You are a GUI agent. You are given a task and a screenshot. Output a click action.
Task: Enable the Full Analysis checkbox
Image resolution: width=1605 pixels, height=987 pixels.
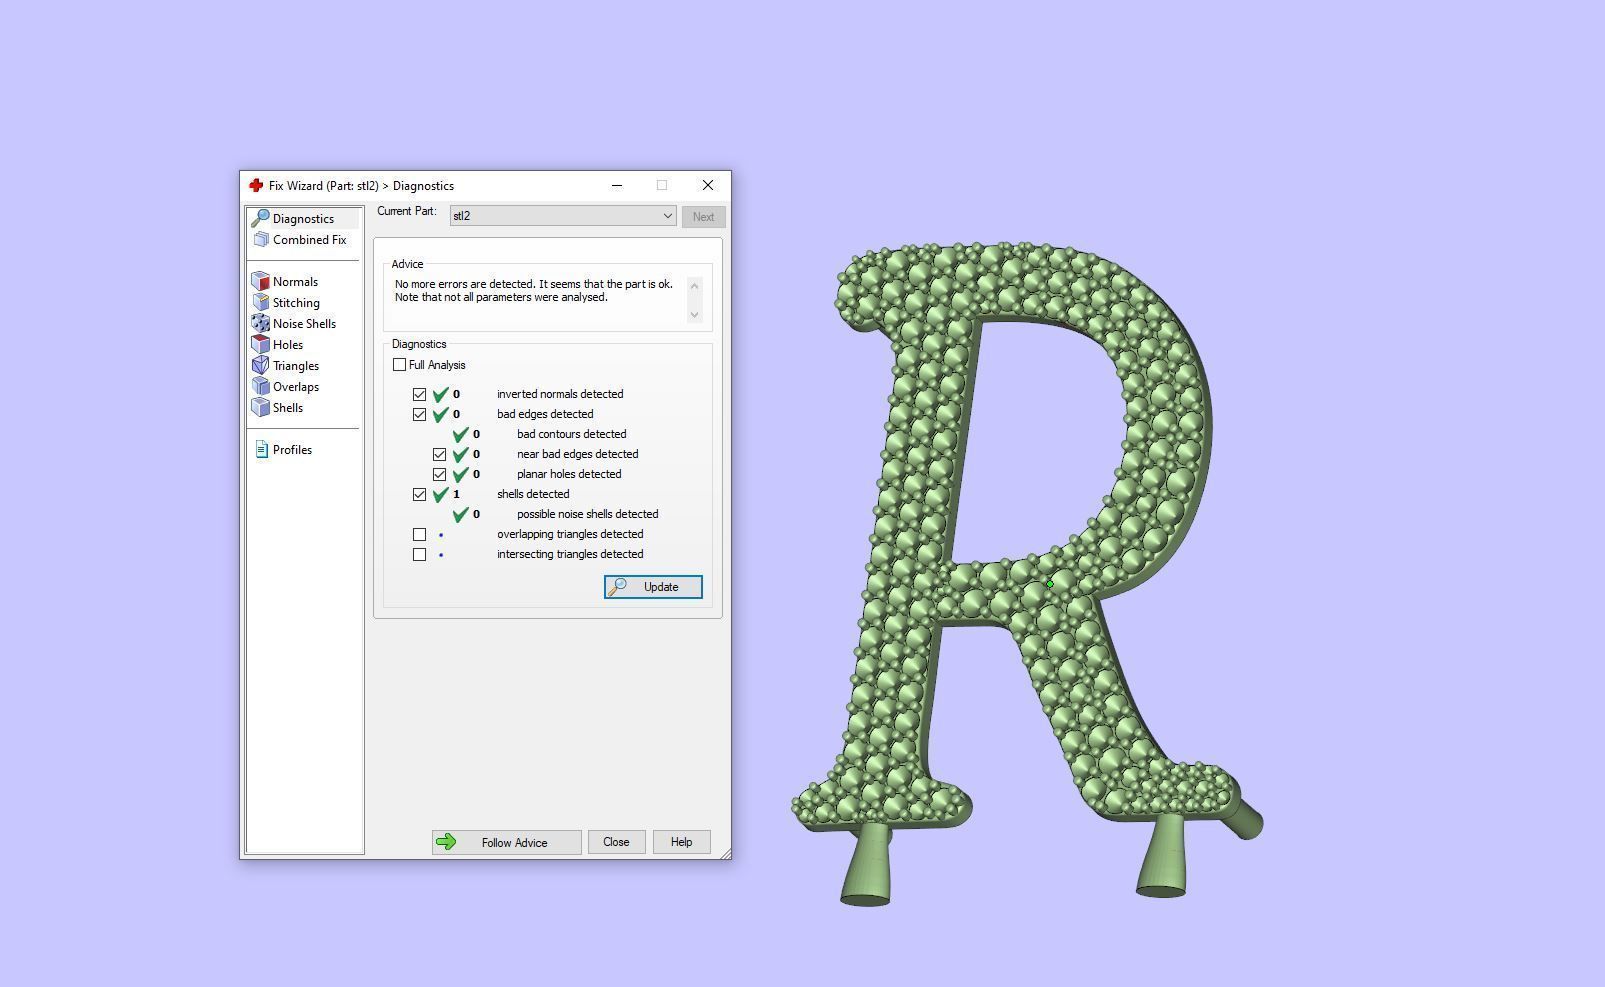tap(400, 365)
